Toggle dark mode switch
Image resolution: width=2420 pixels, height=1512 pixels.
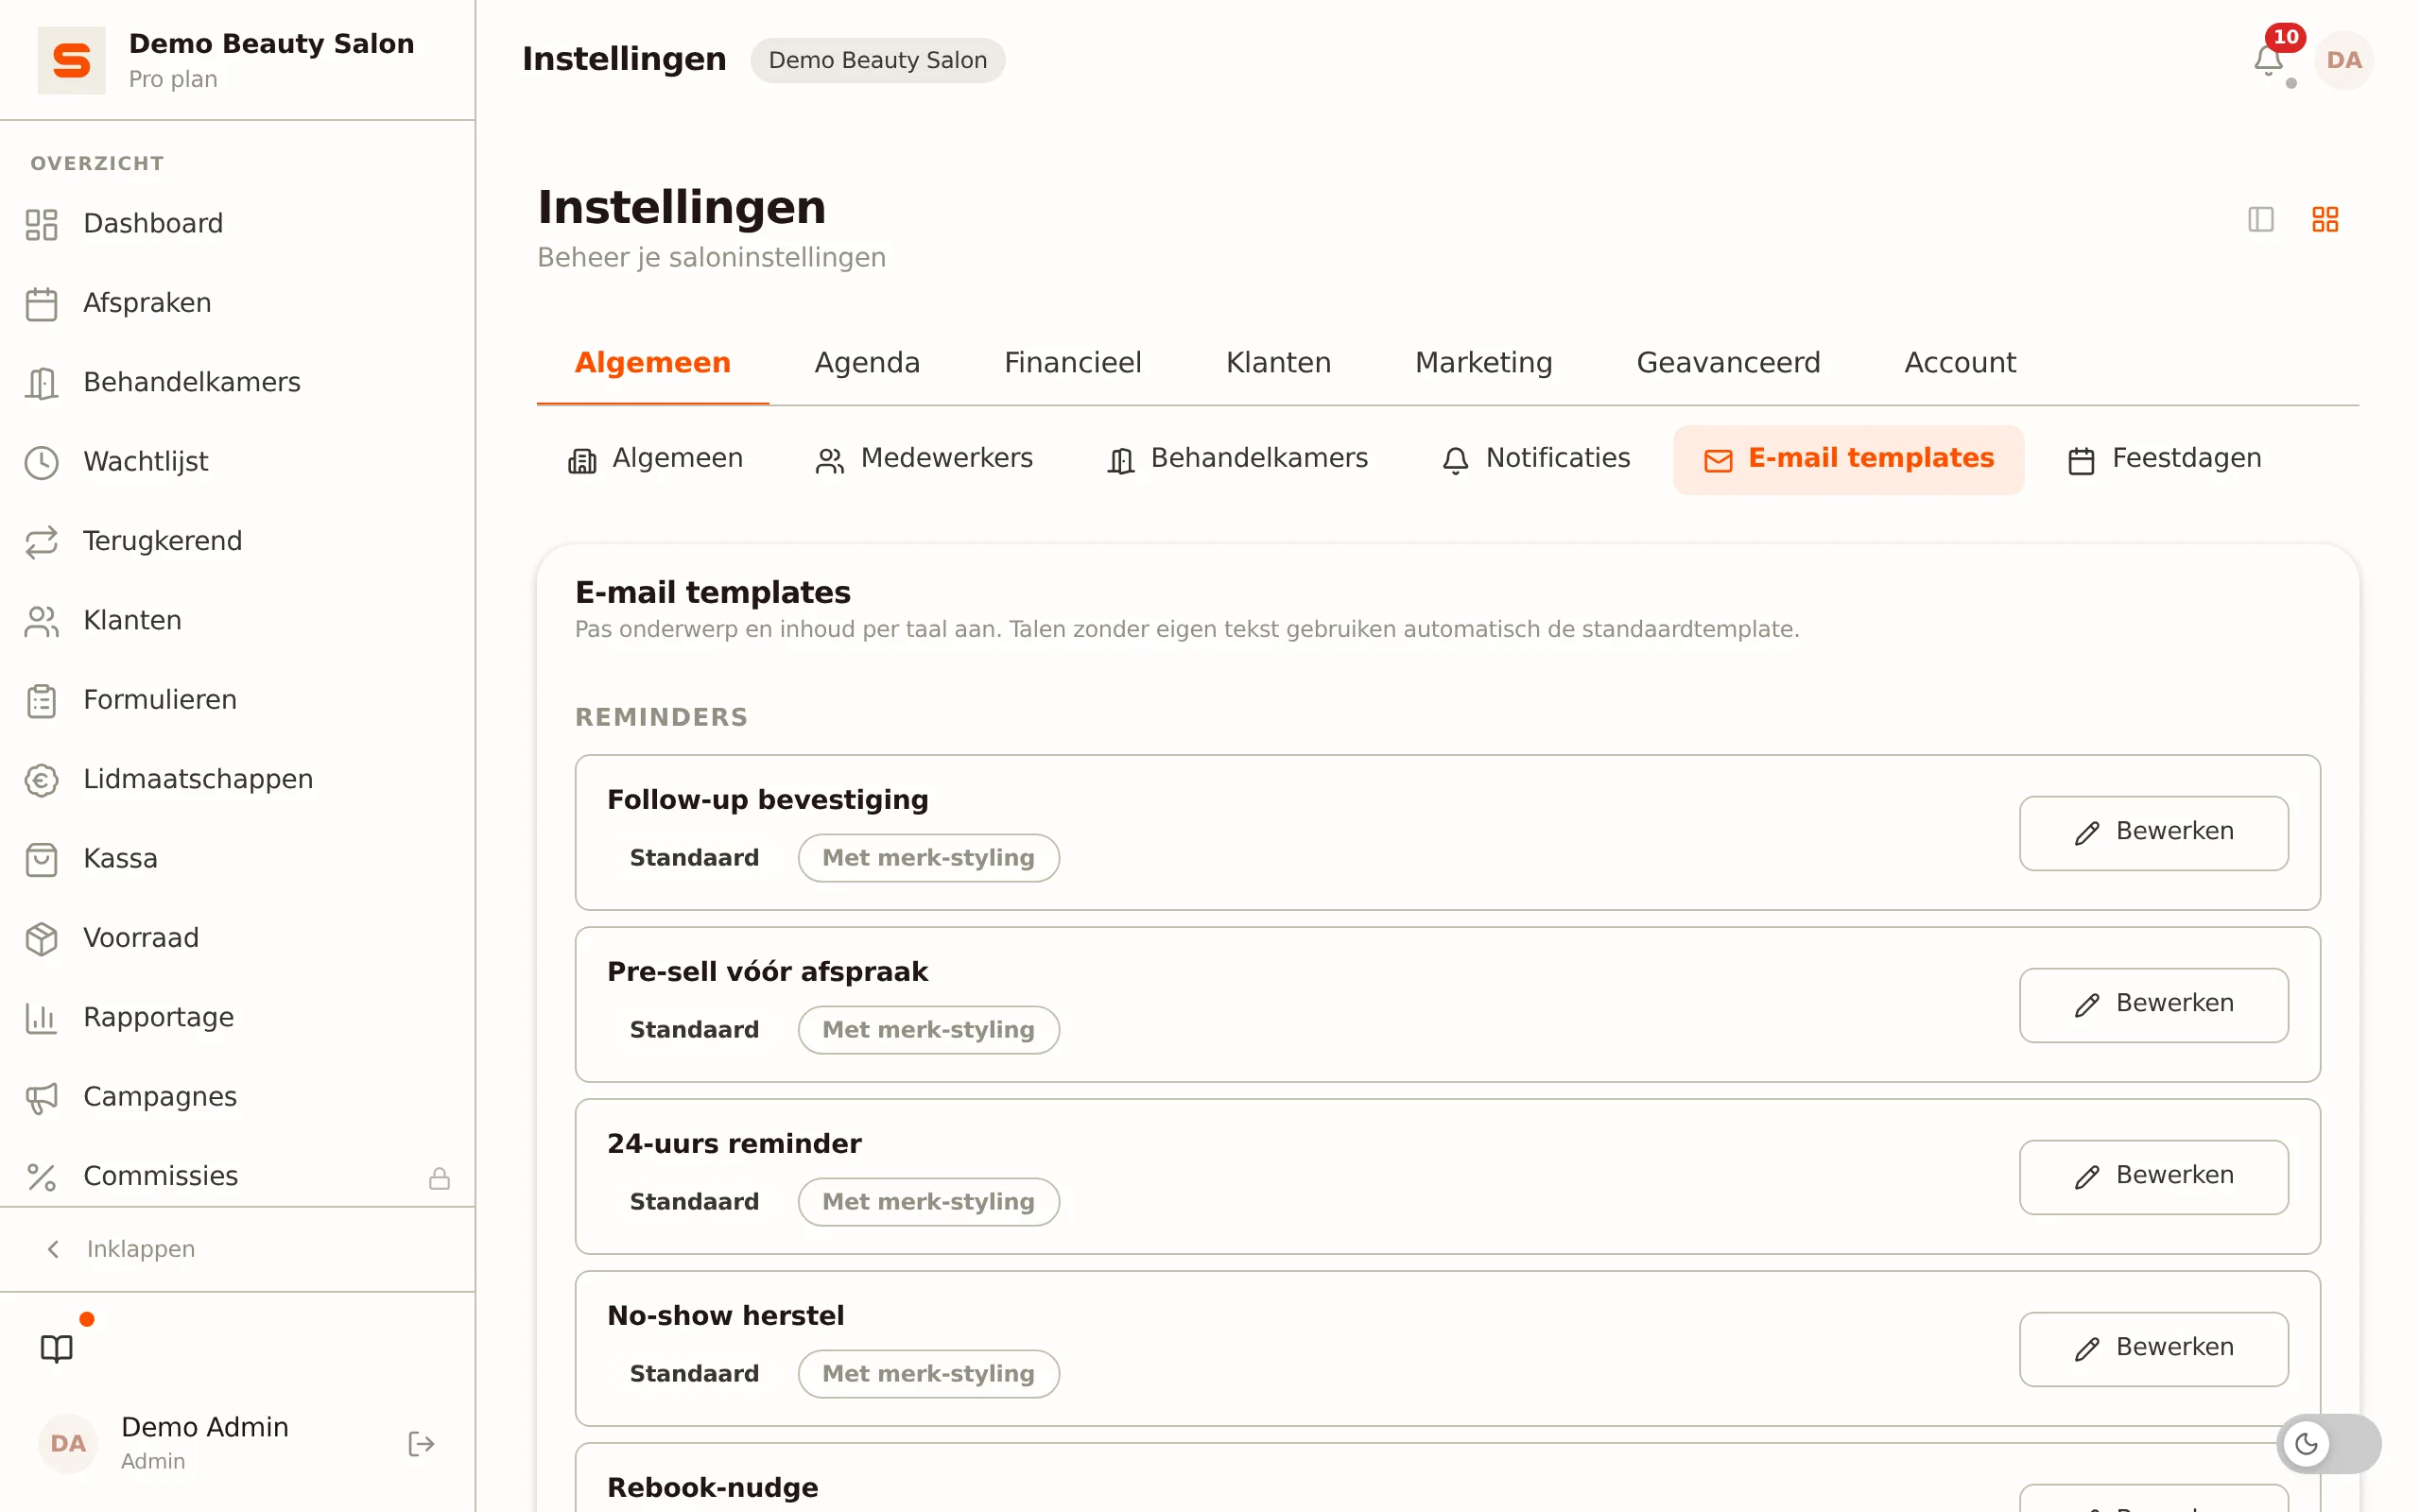pyautogui.click(x=2328, y=1443)
